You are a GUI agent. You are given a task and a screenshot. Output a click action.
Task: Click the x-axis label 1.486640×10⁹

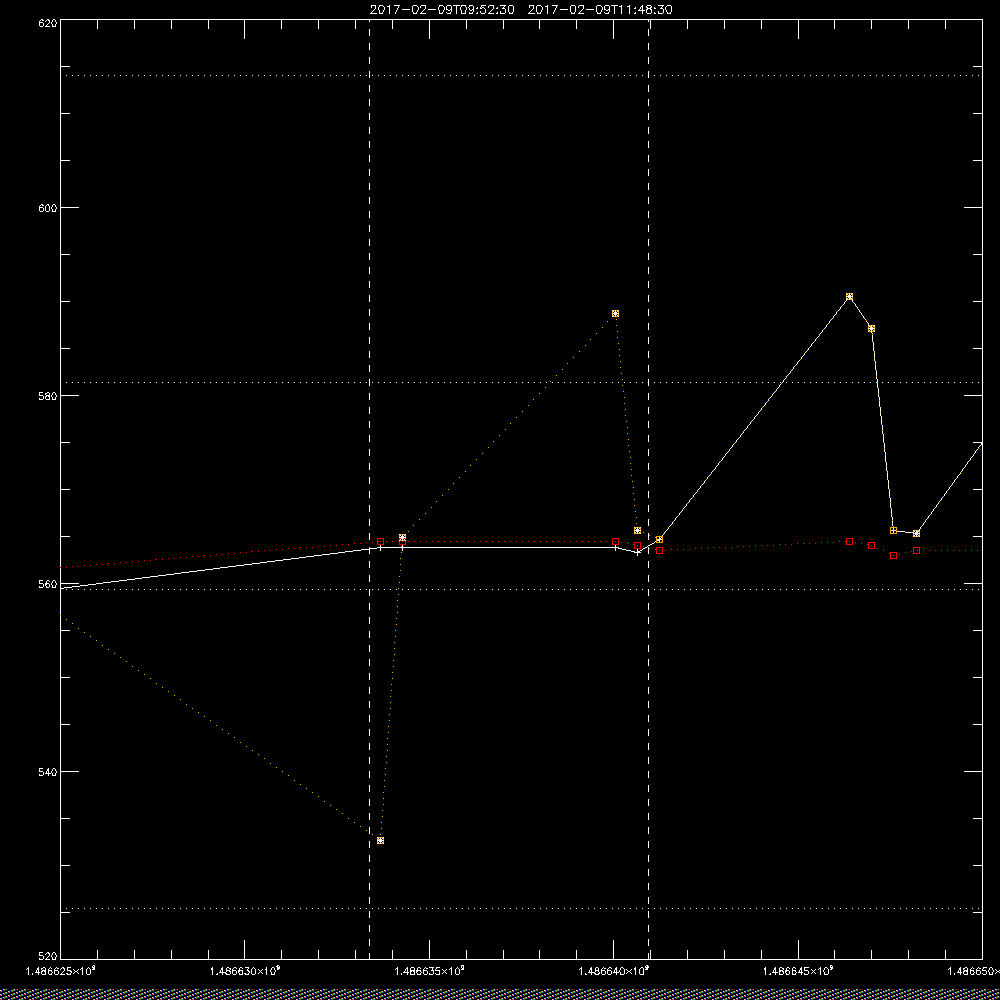tap(614, 971)
